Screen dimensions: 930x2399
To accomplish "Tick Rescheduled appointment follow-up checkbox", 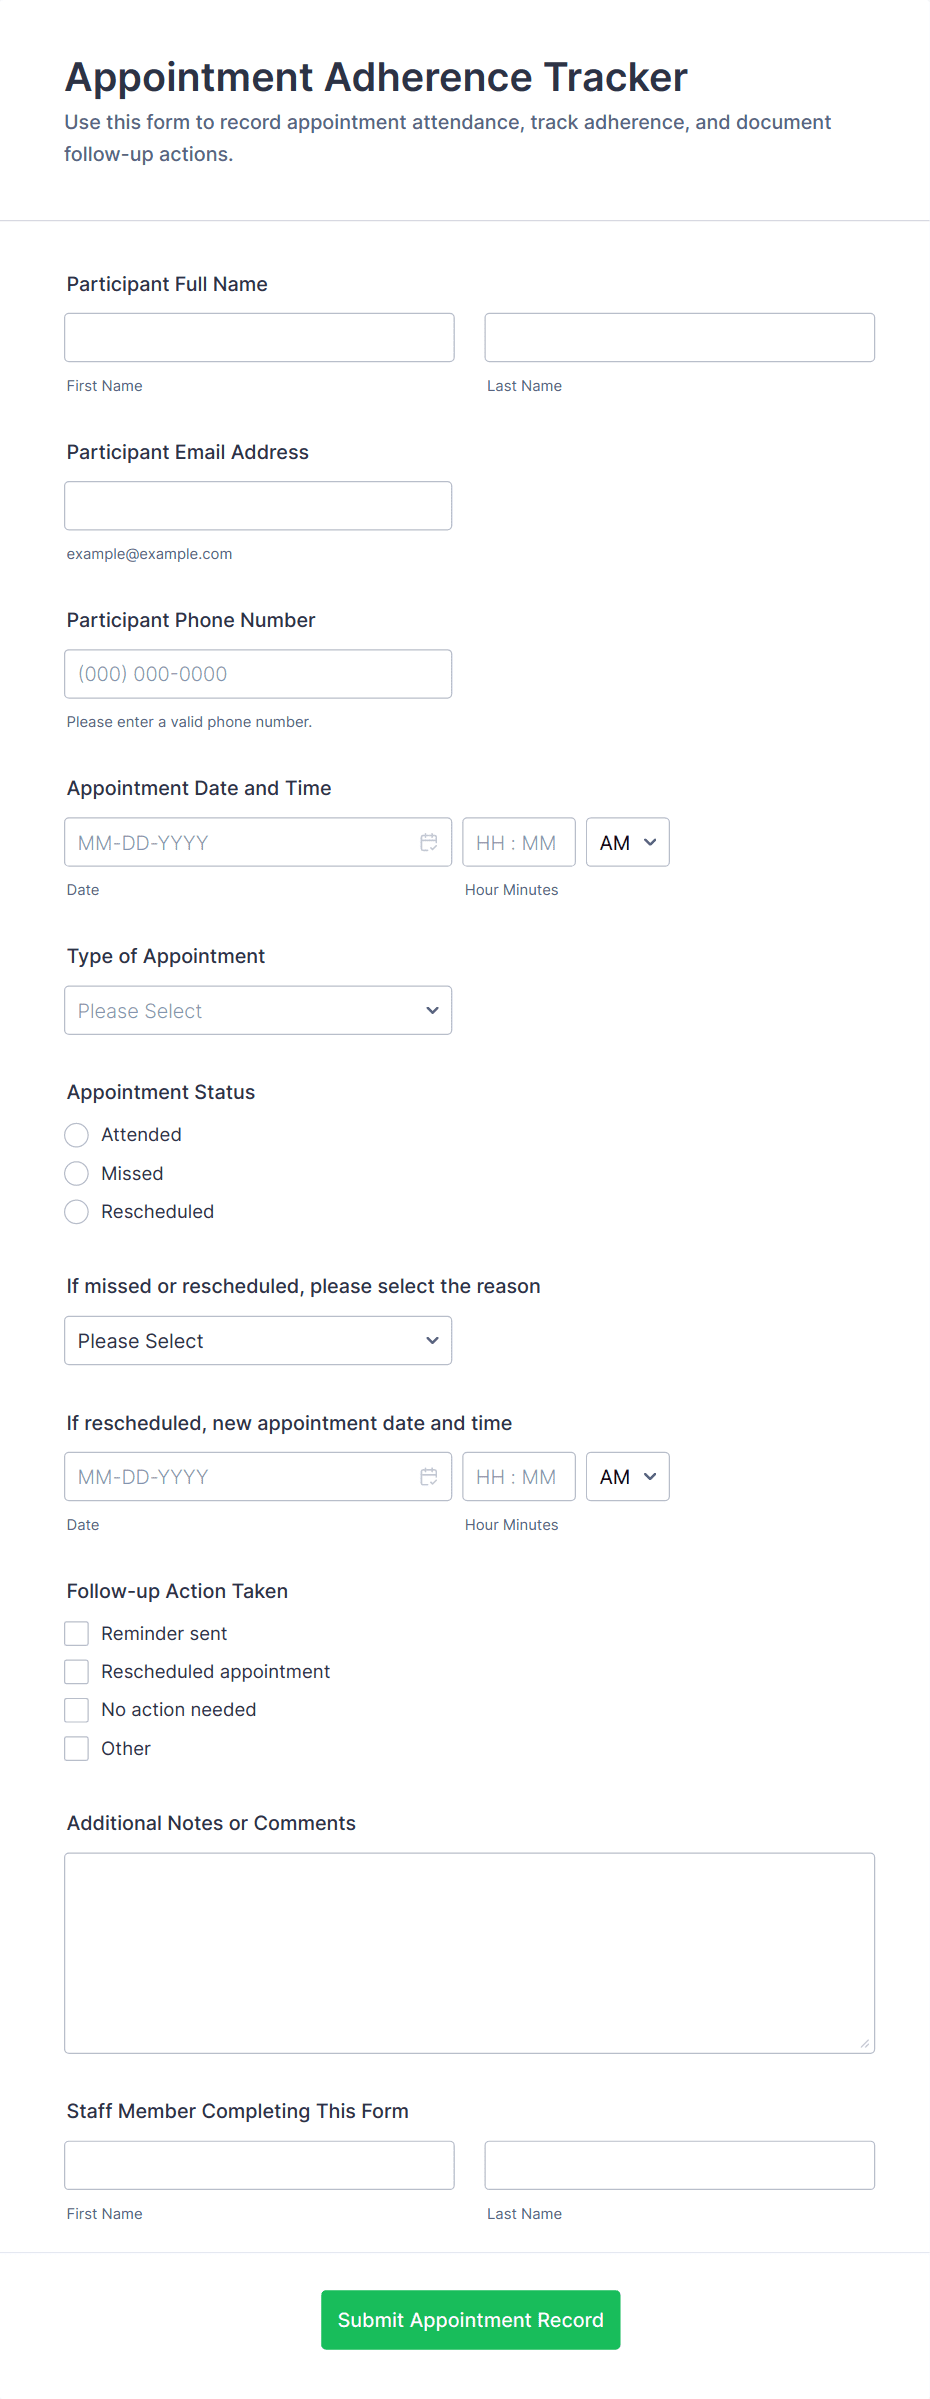I will tap(77, 1671).
